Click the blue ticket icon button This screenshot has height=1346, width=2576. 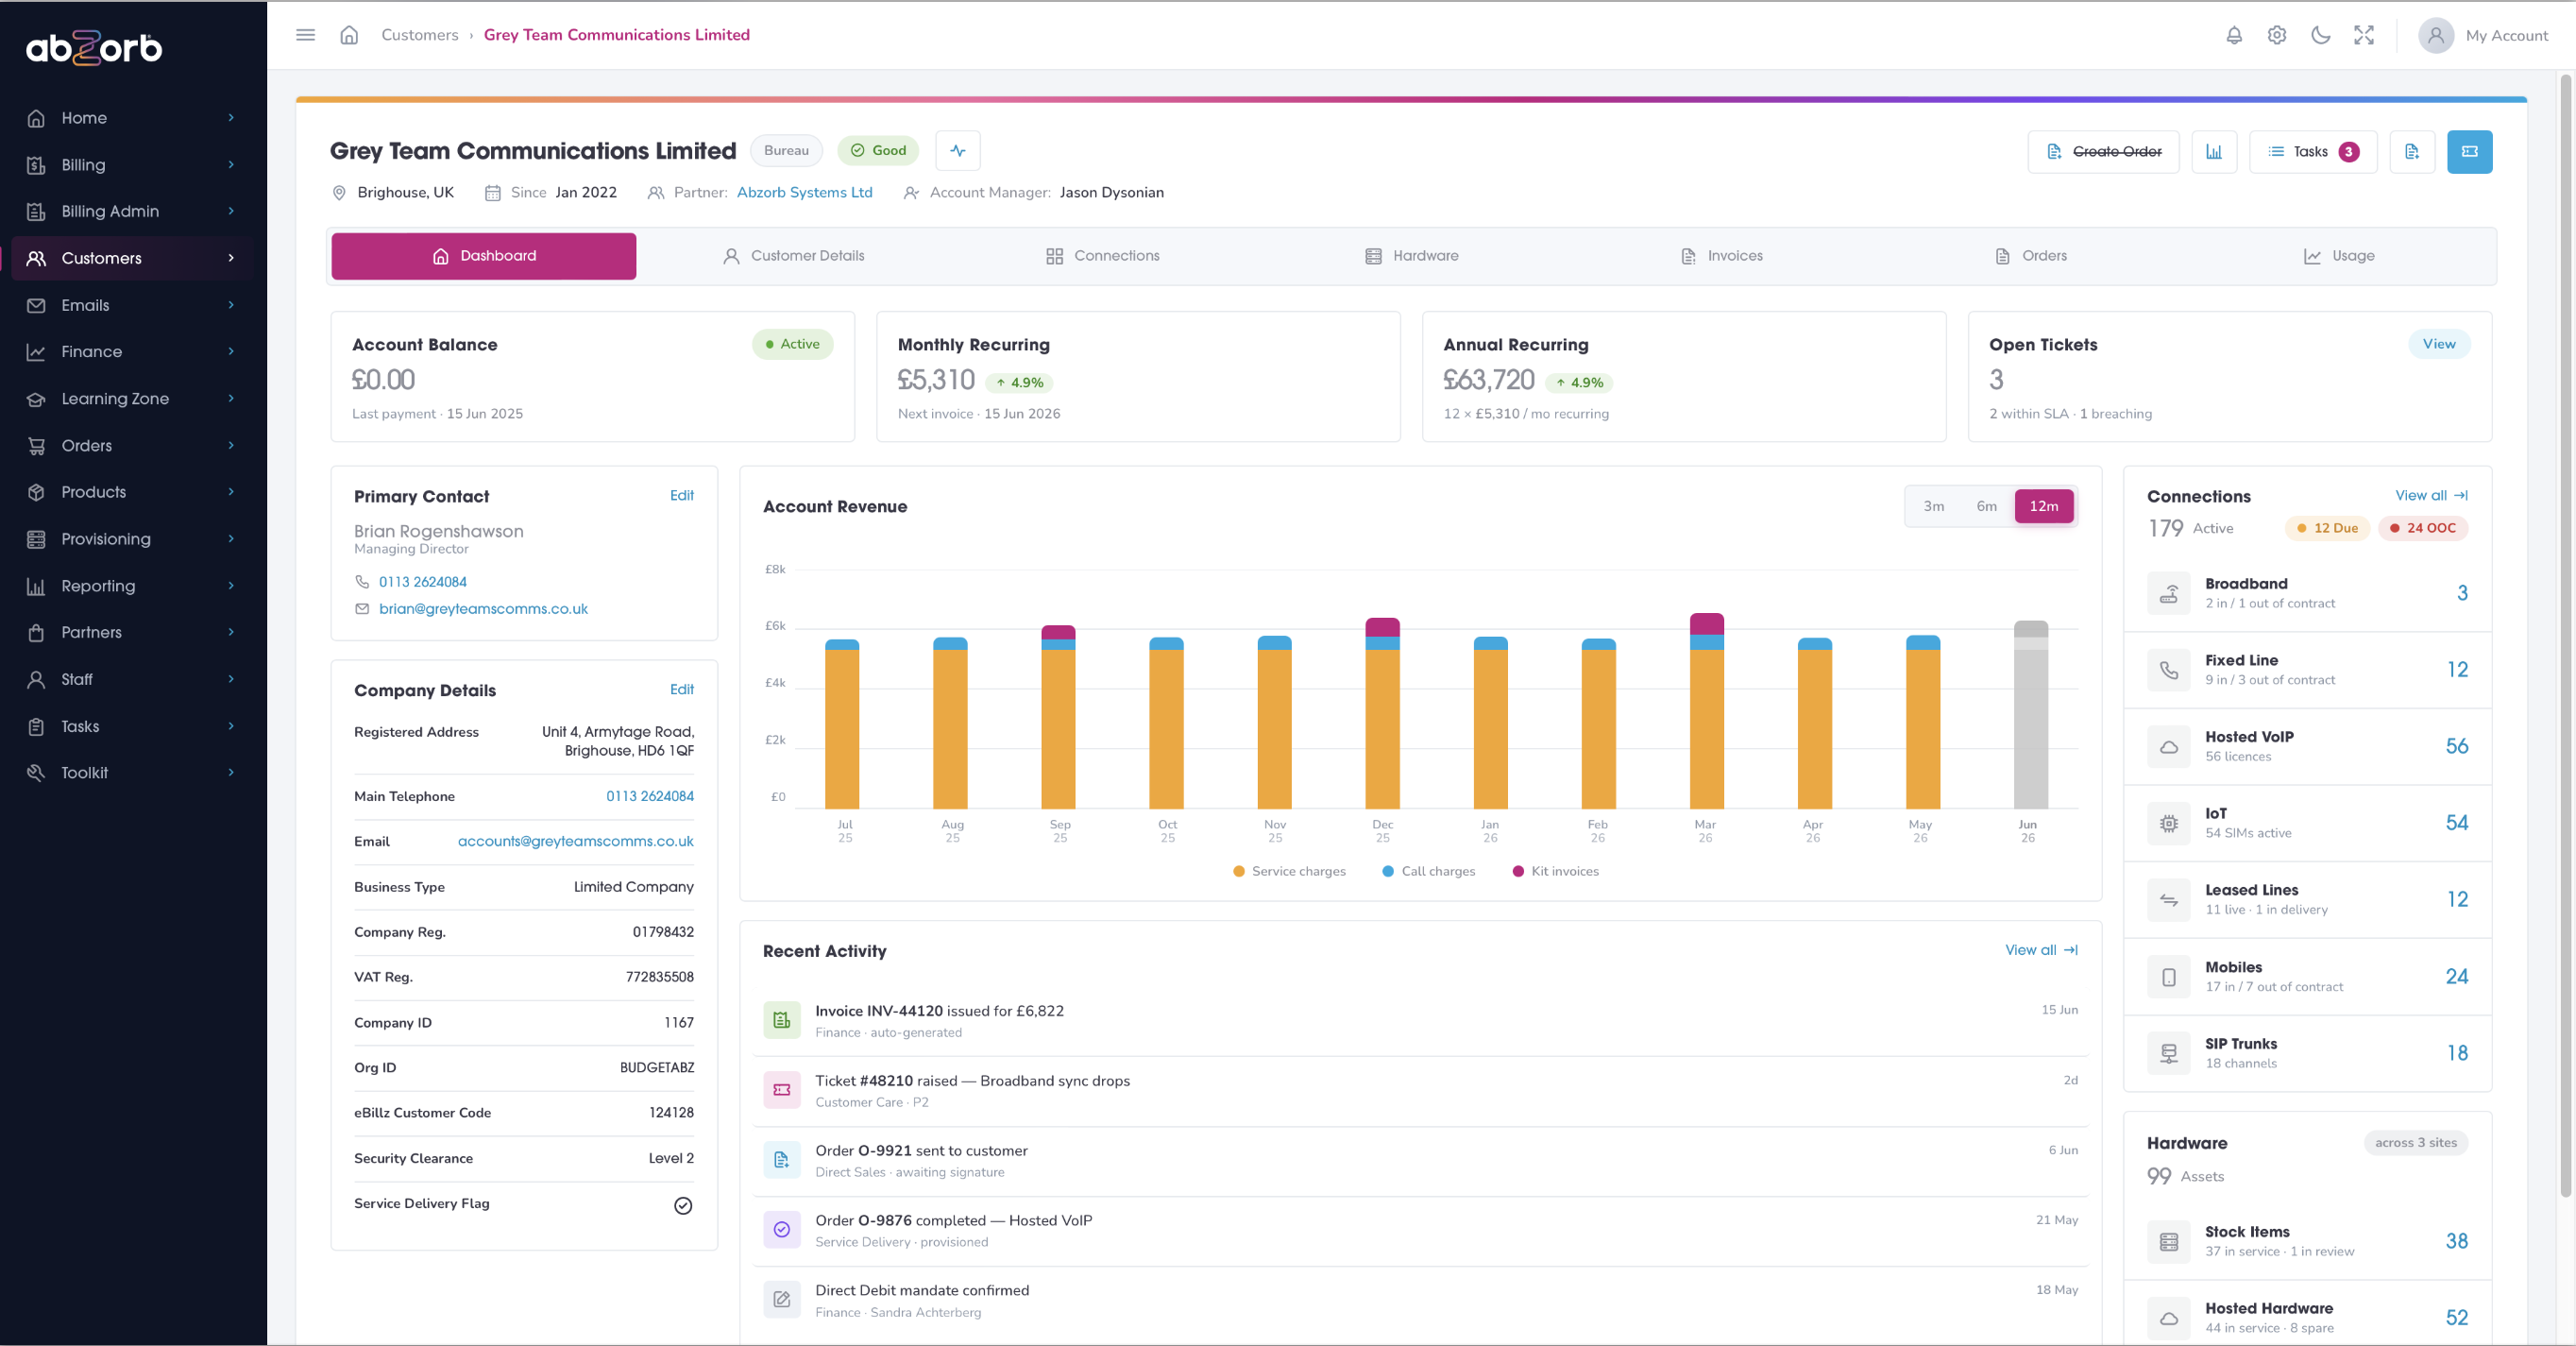2469,152
